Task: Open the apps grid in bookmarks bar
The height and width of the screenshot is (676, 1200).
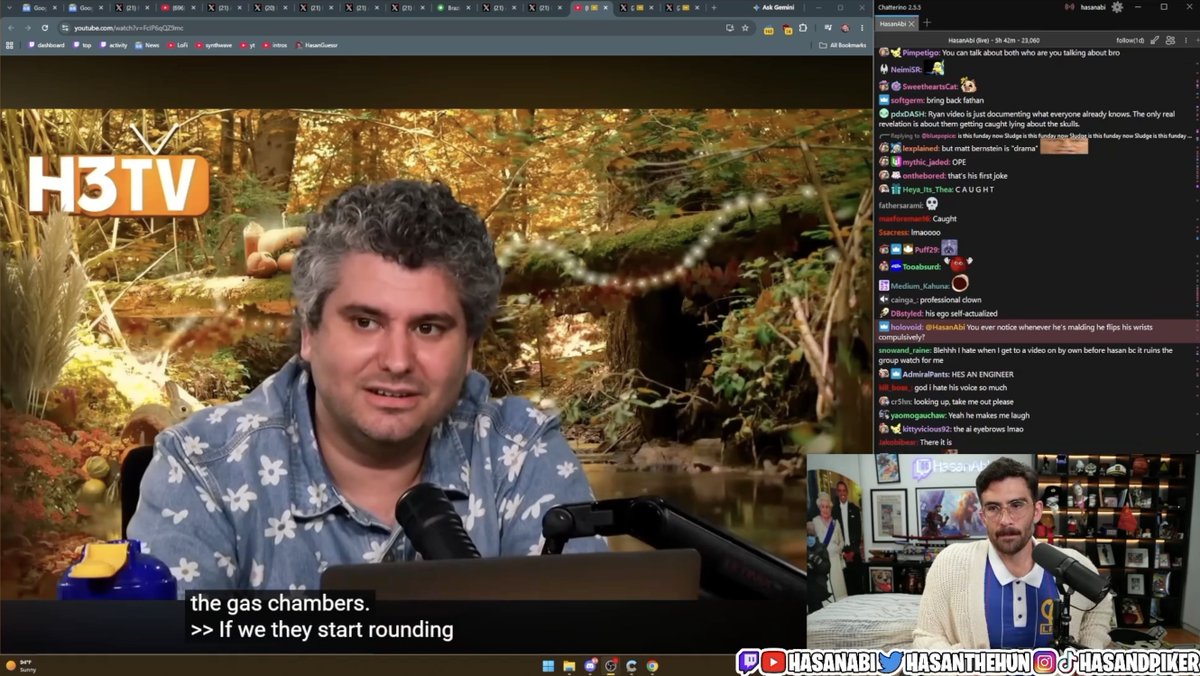Action: click(11, 45)
